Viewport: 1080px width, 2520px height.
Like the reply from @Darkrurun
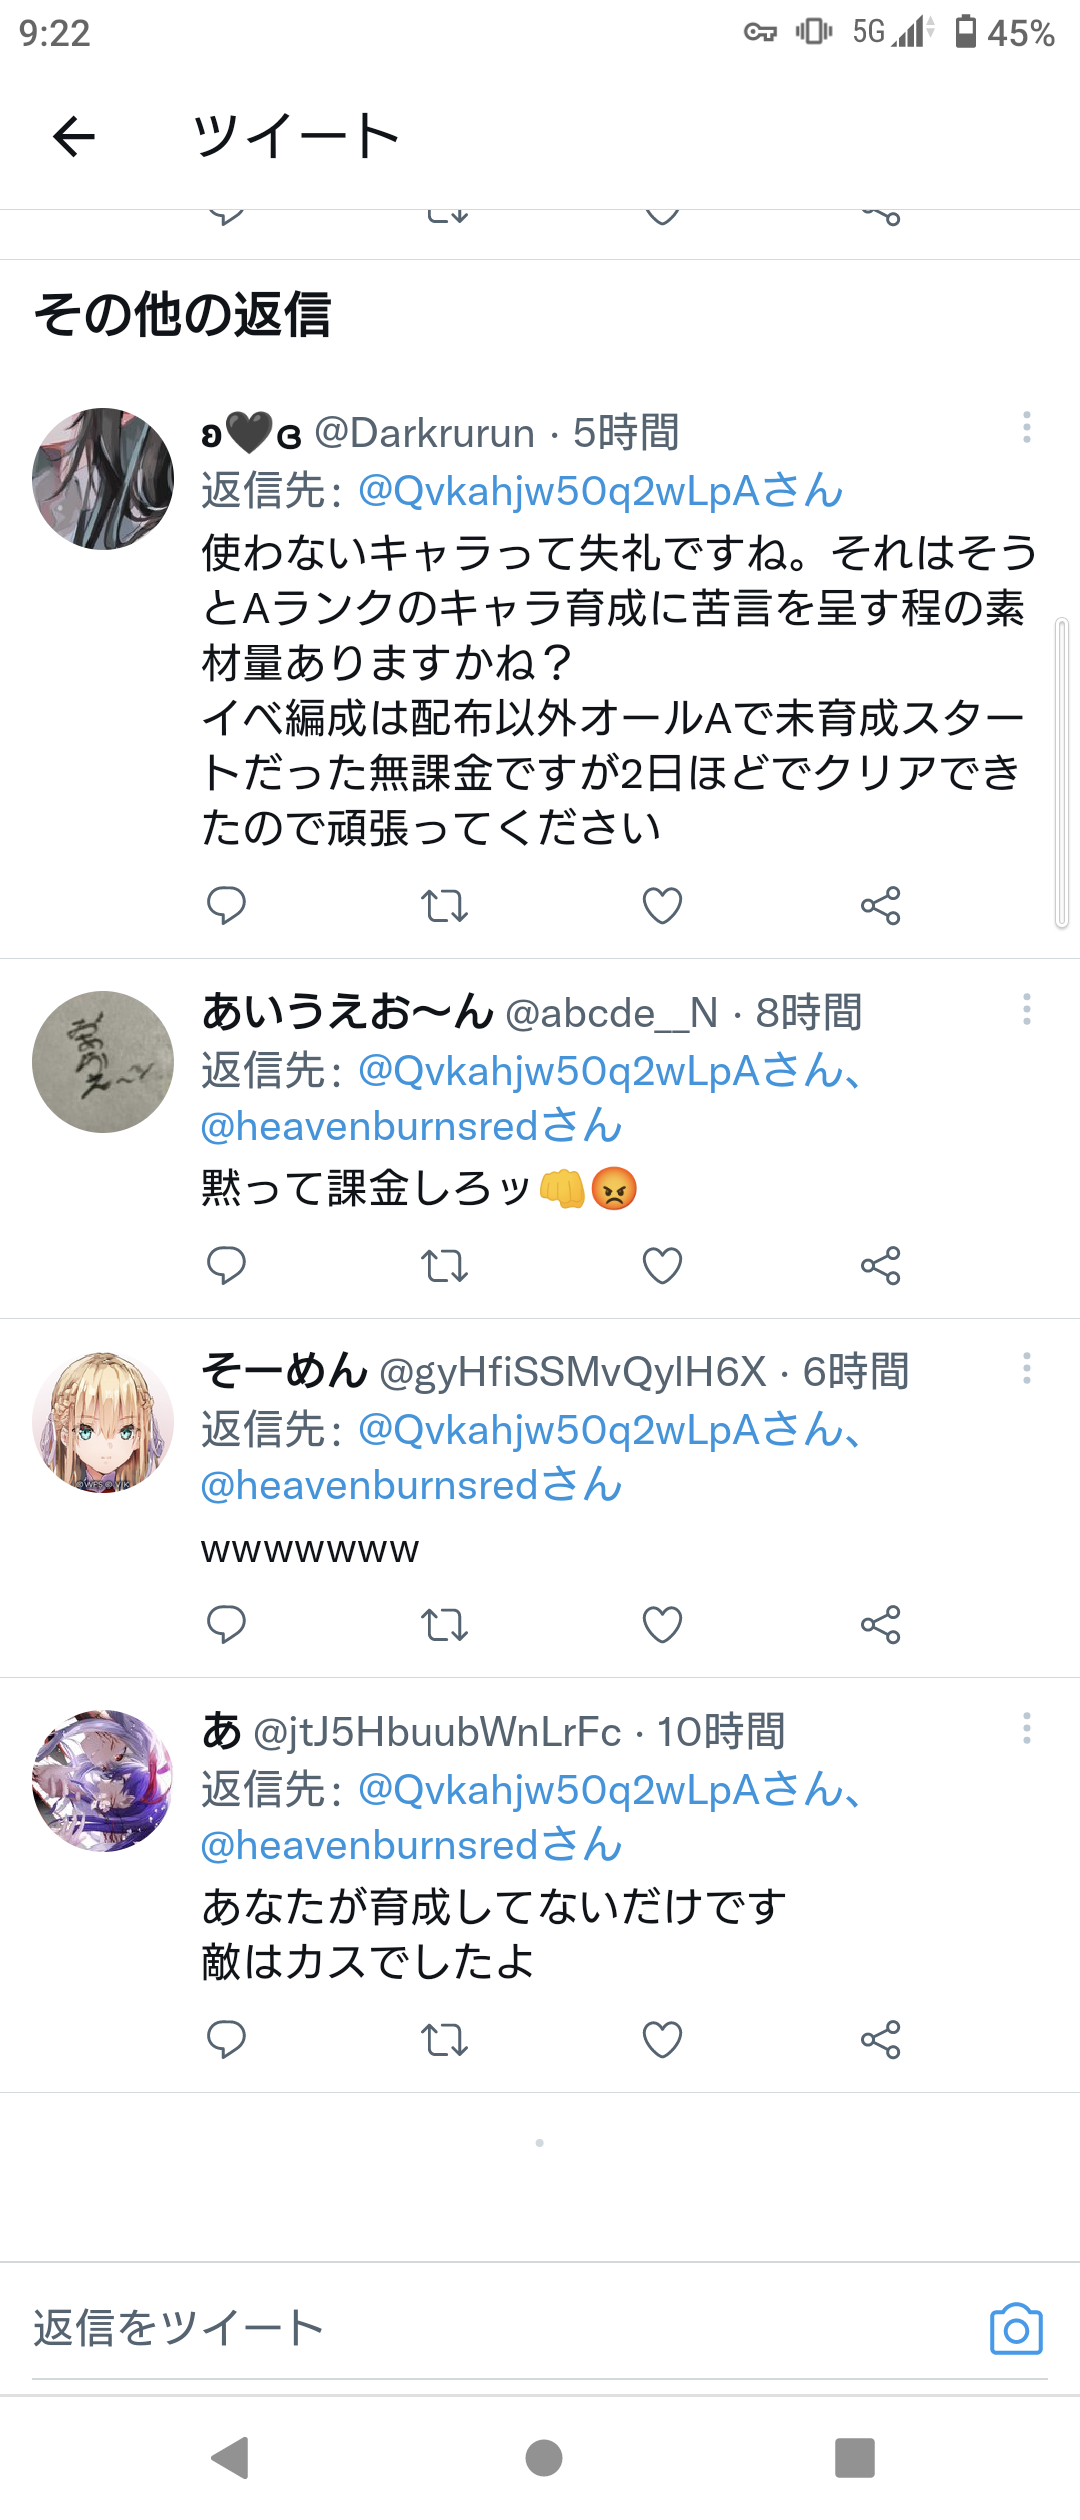(662, 906)
